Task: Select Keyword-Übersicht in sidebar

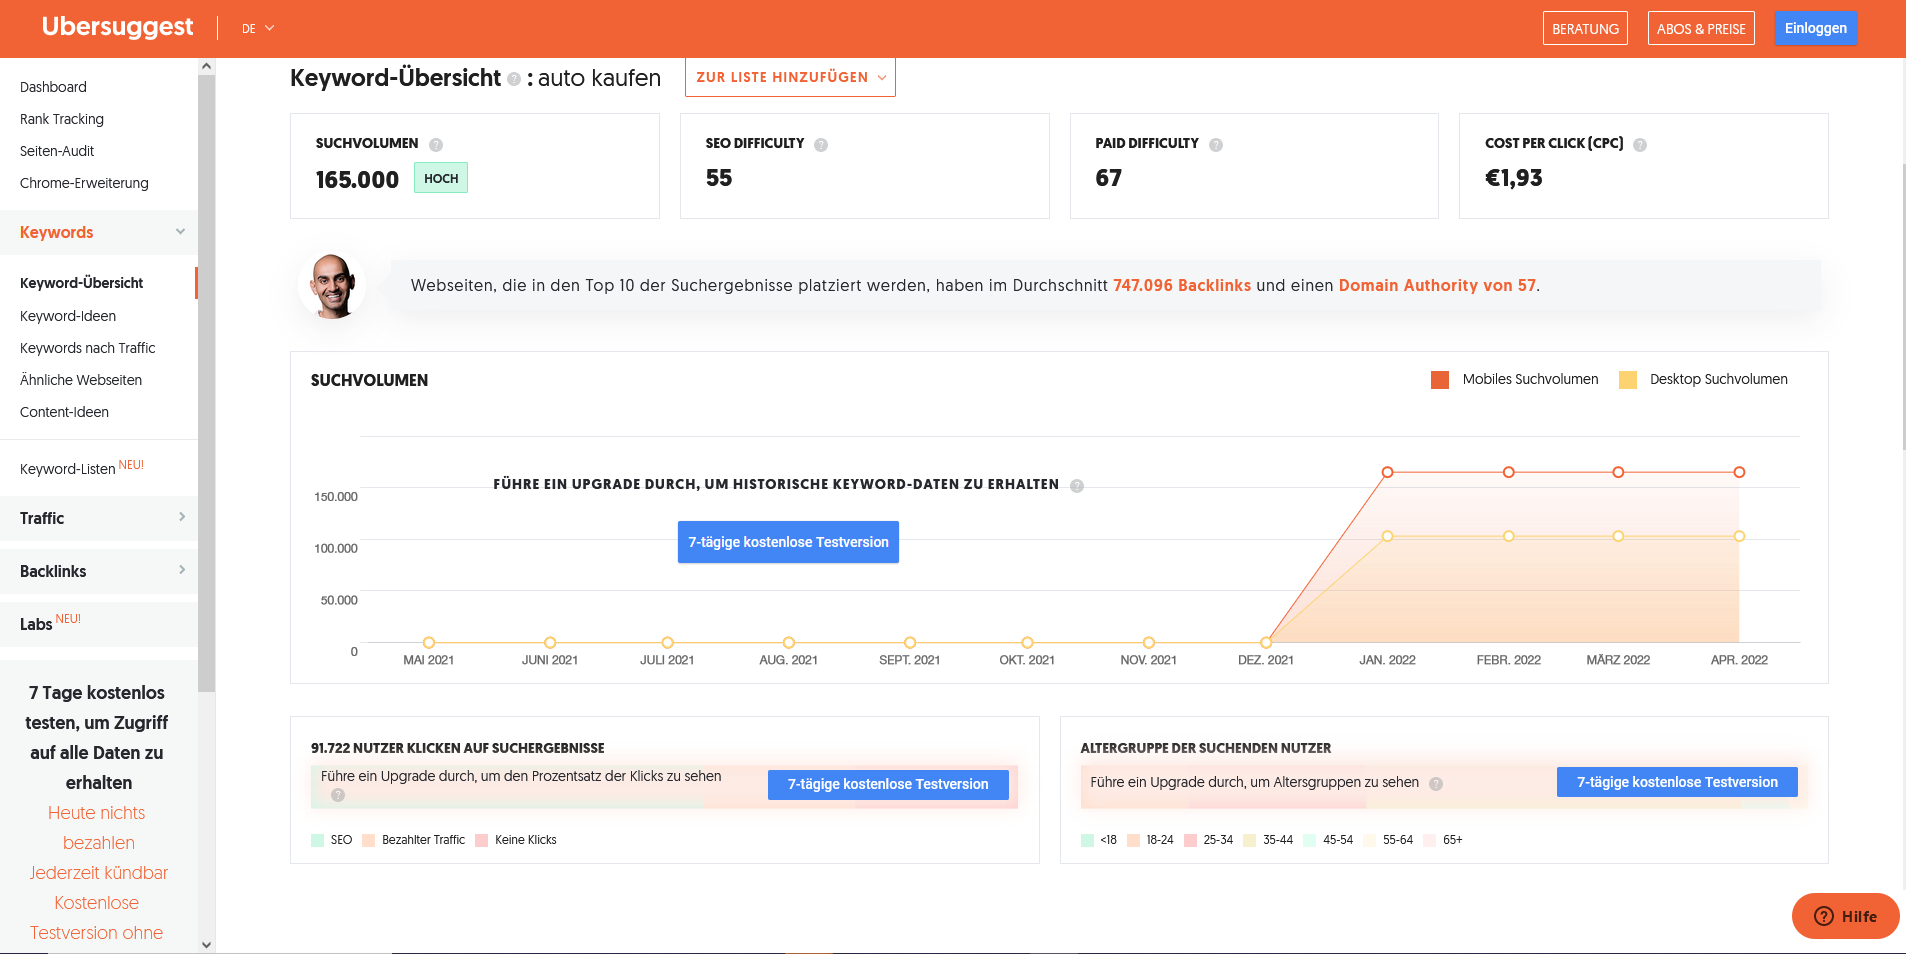Action: click(x=81, y=283)
